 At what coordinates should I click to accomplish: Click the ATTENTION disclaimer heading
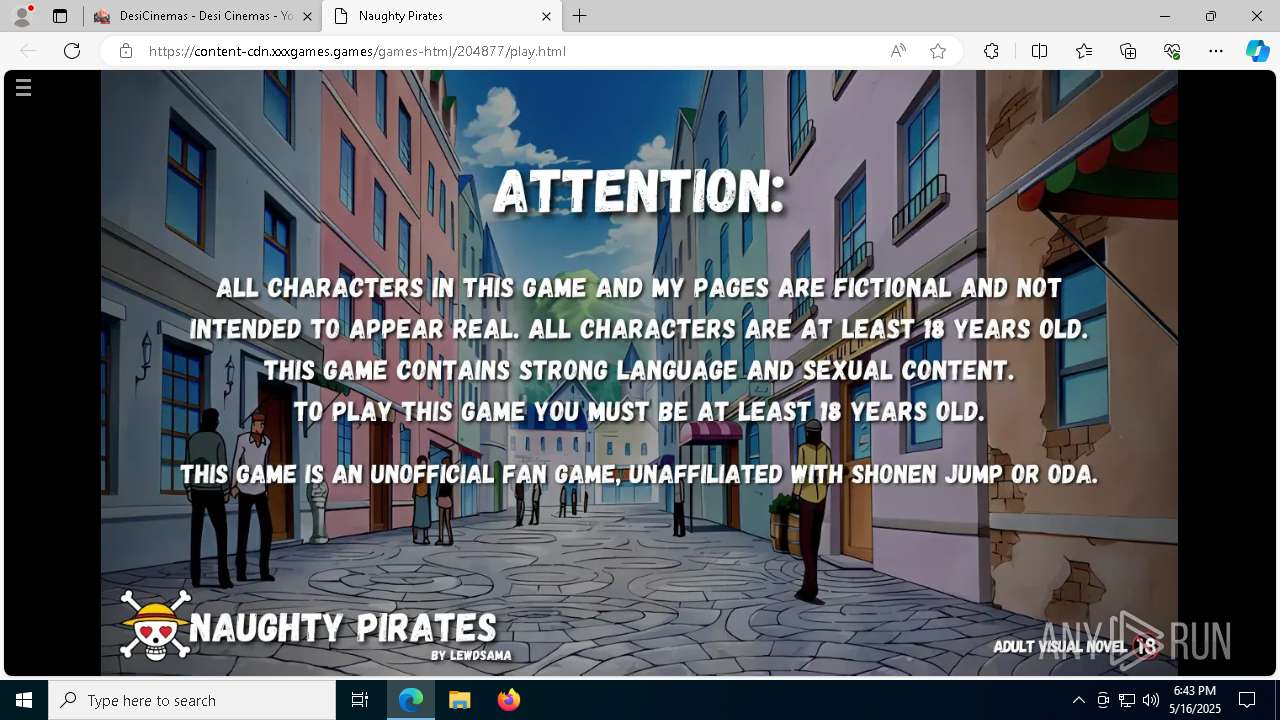tap(639, 192)
